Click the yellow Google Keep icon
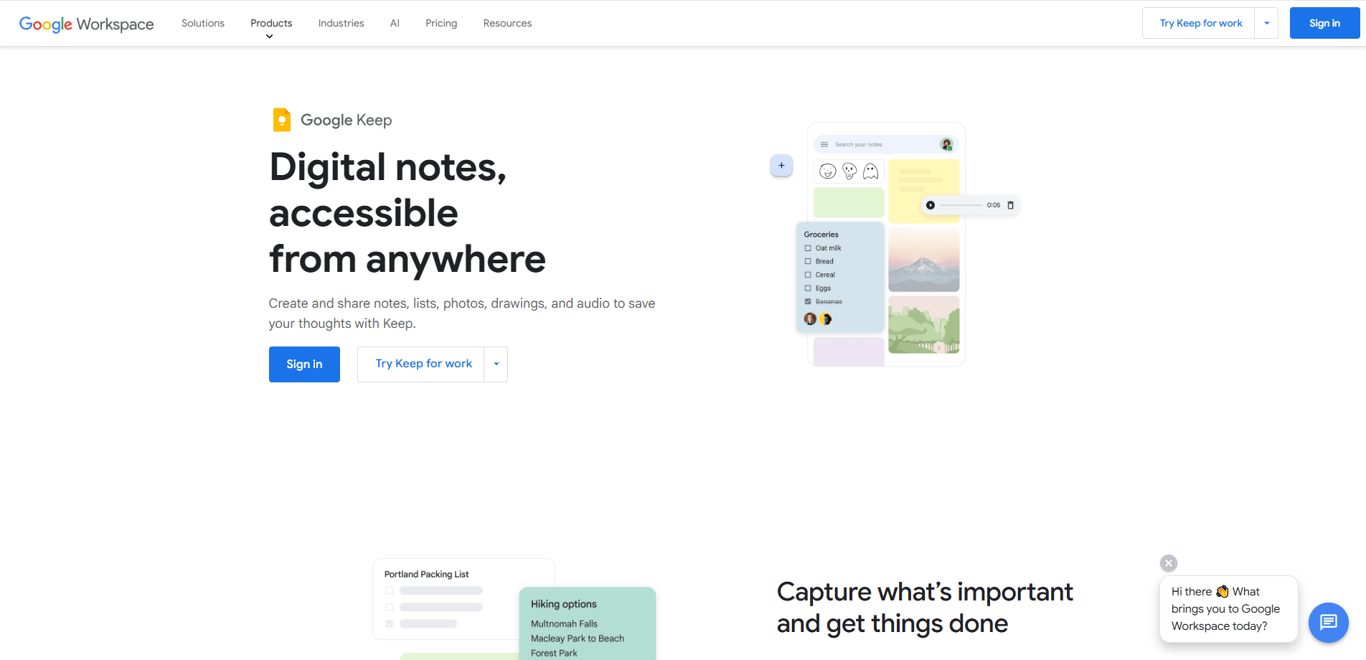The height and width of the screenshot is (660, 1366). click(282, 120)
